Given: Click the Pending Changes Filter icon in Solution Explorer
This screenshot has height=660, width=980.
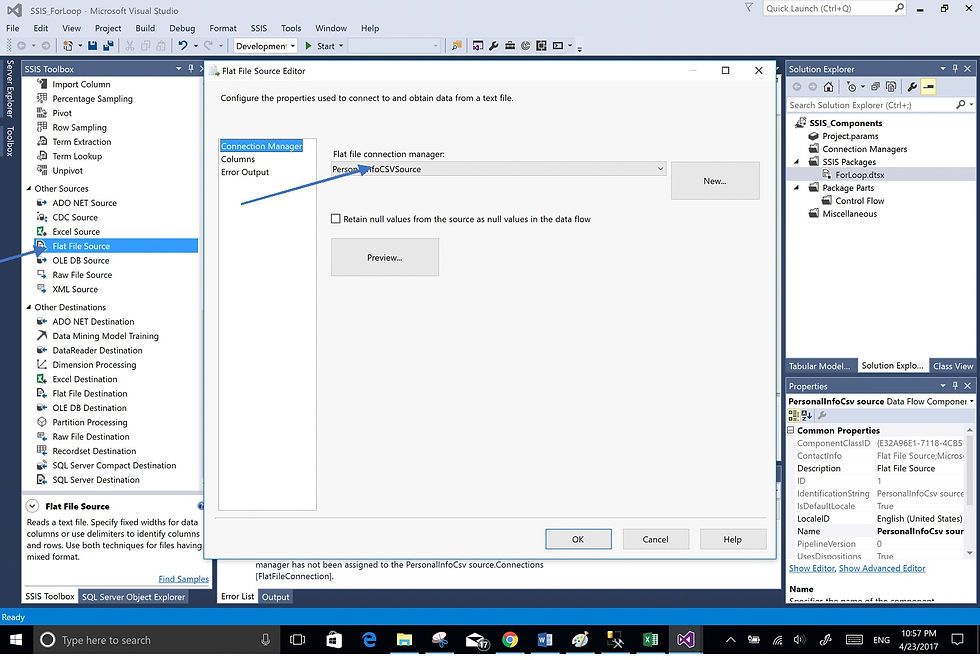Looking at the screenshot, I should click(x=851, y=87).
